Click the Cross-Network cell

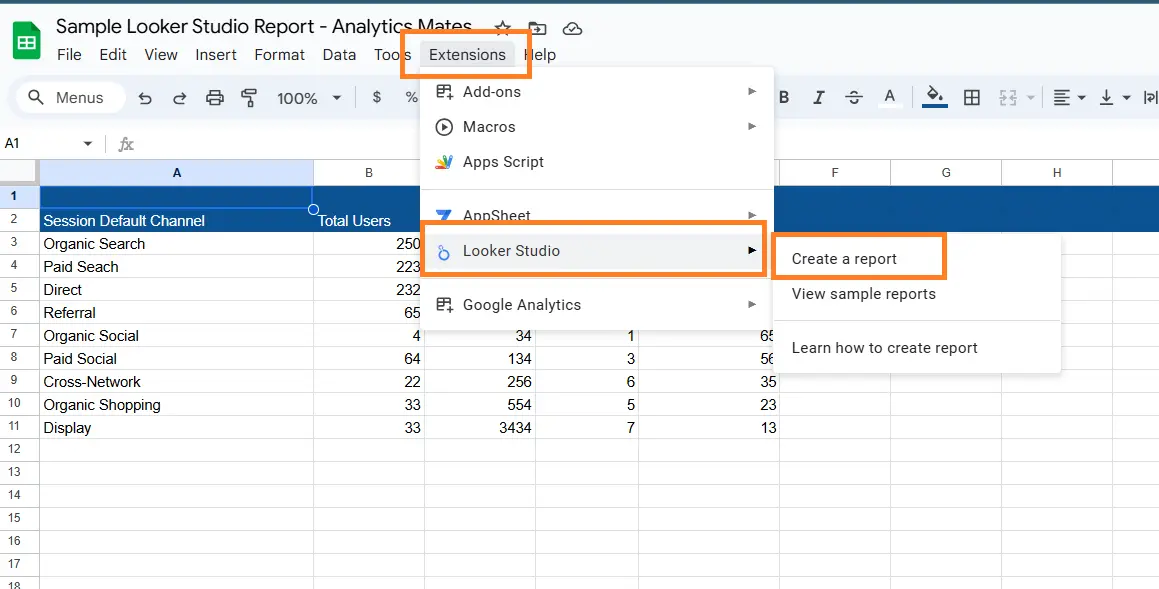[177, 382]
